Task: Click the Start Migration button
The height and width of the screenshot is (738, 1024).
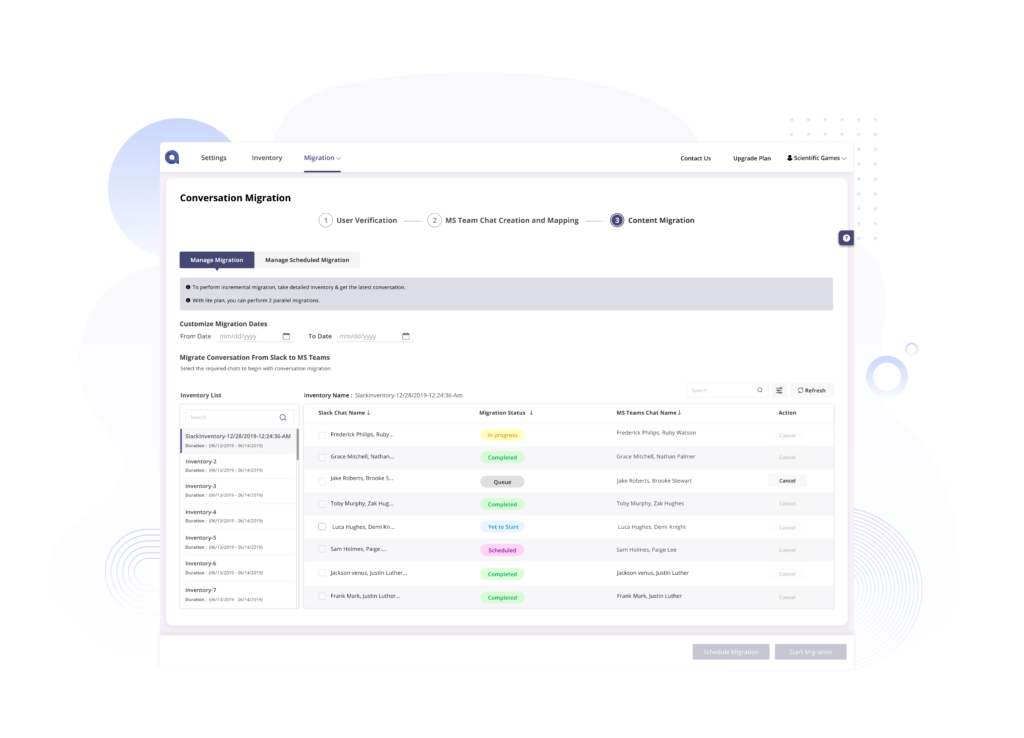Action: tap(810, 651)
